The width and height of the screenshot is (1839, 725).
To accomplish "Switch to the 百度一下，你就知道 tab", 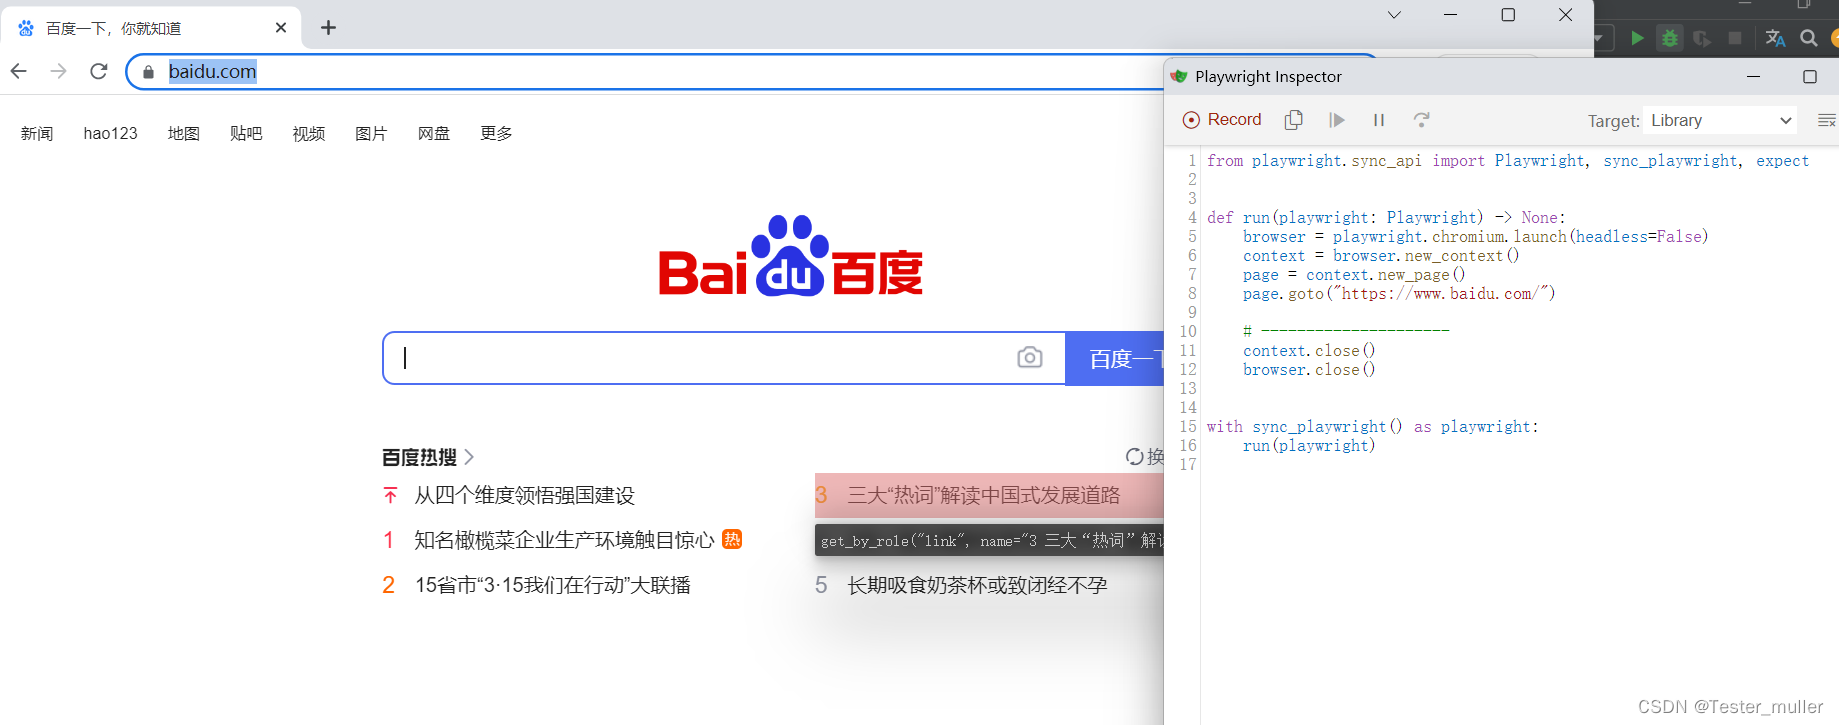I will point(150,28).
